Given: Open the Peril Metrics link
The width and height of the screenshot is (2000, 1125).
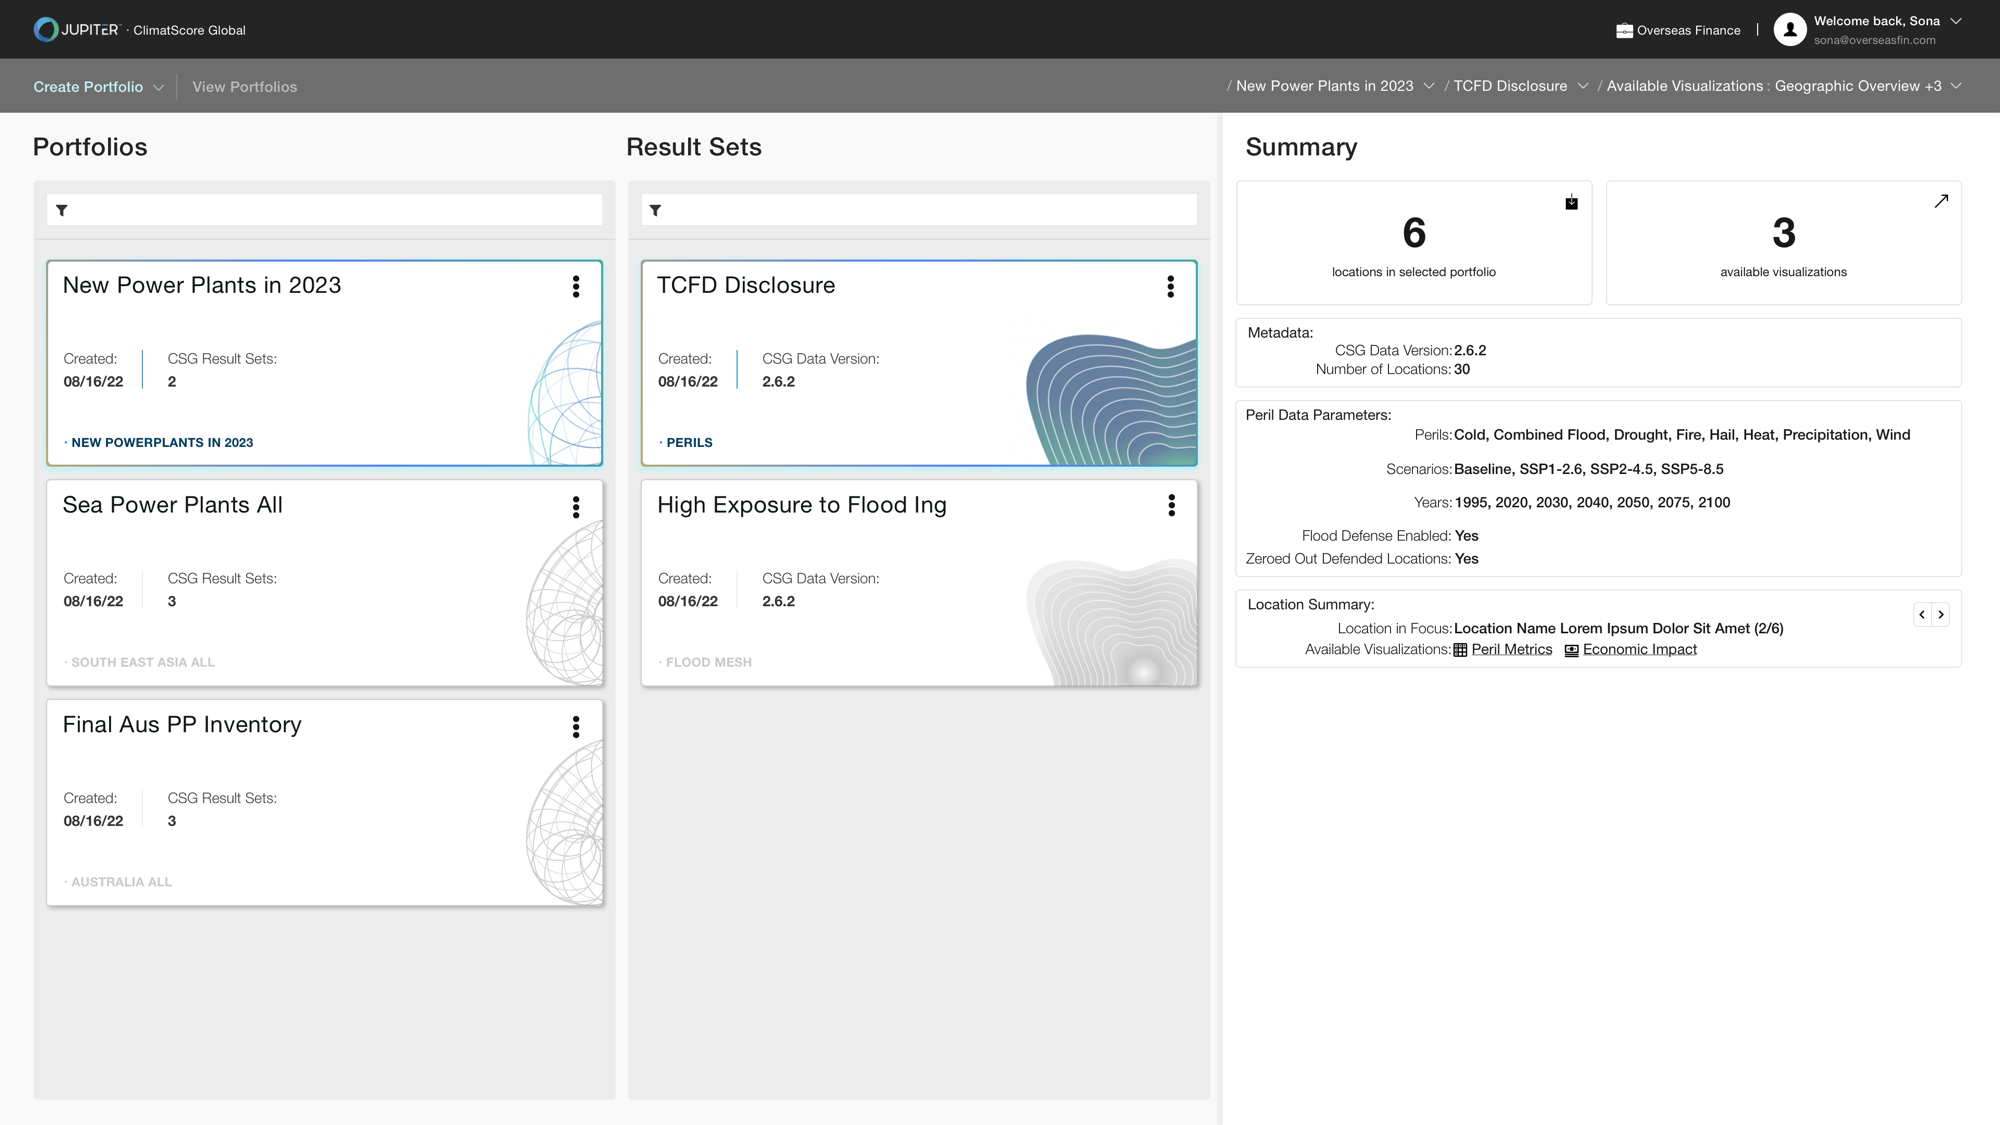Looking at the screenshot, I should 1512,649.
